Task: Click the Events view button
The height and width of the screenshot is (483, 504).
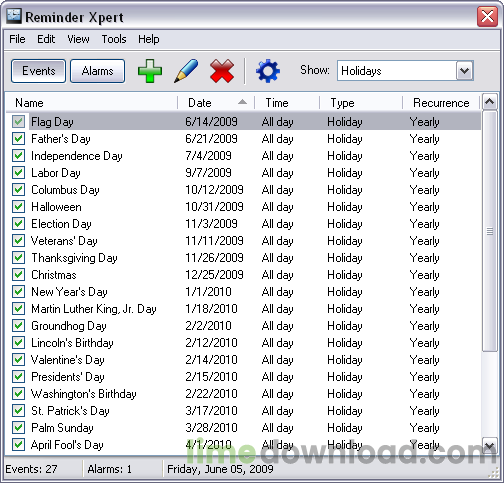Action: (39, 71)
